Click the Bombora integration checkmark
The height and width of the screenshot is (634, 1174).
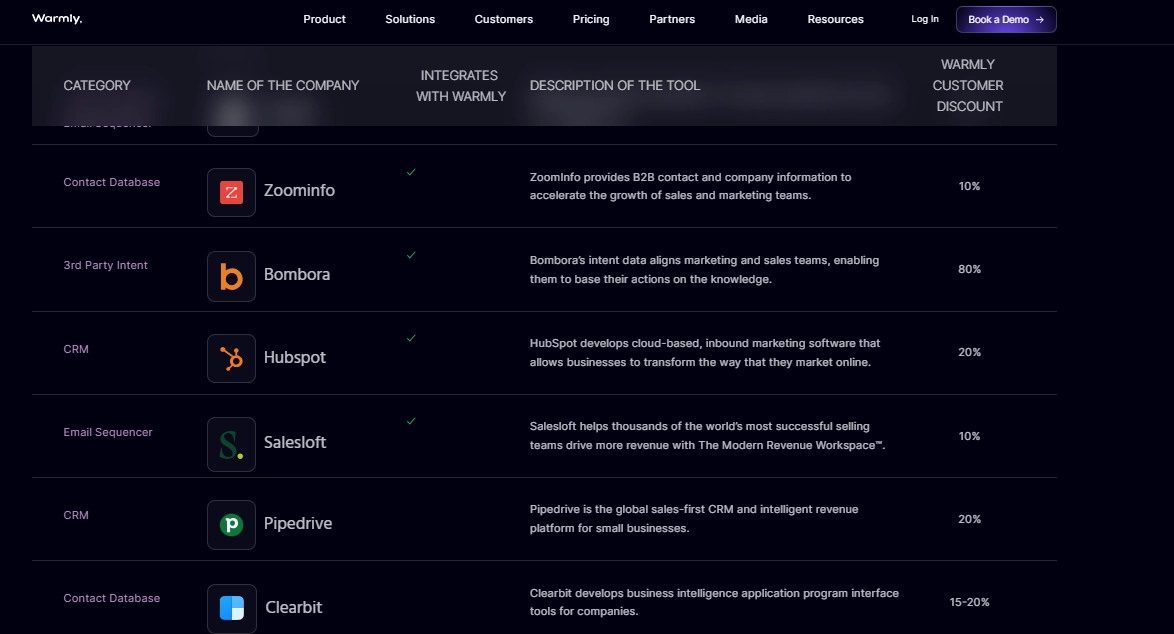(411, 255)
